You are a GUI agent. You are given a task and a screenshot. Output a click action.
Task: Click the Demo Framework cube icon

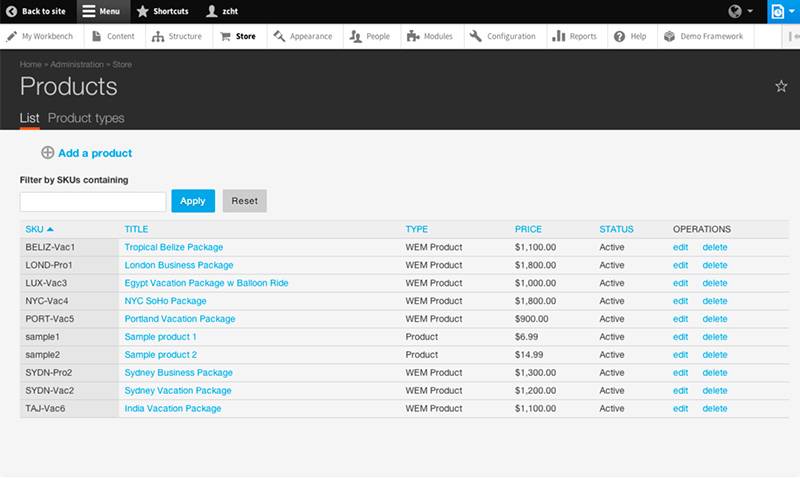[x=669, y=36]
